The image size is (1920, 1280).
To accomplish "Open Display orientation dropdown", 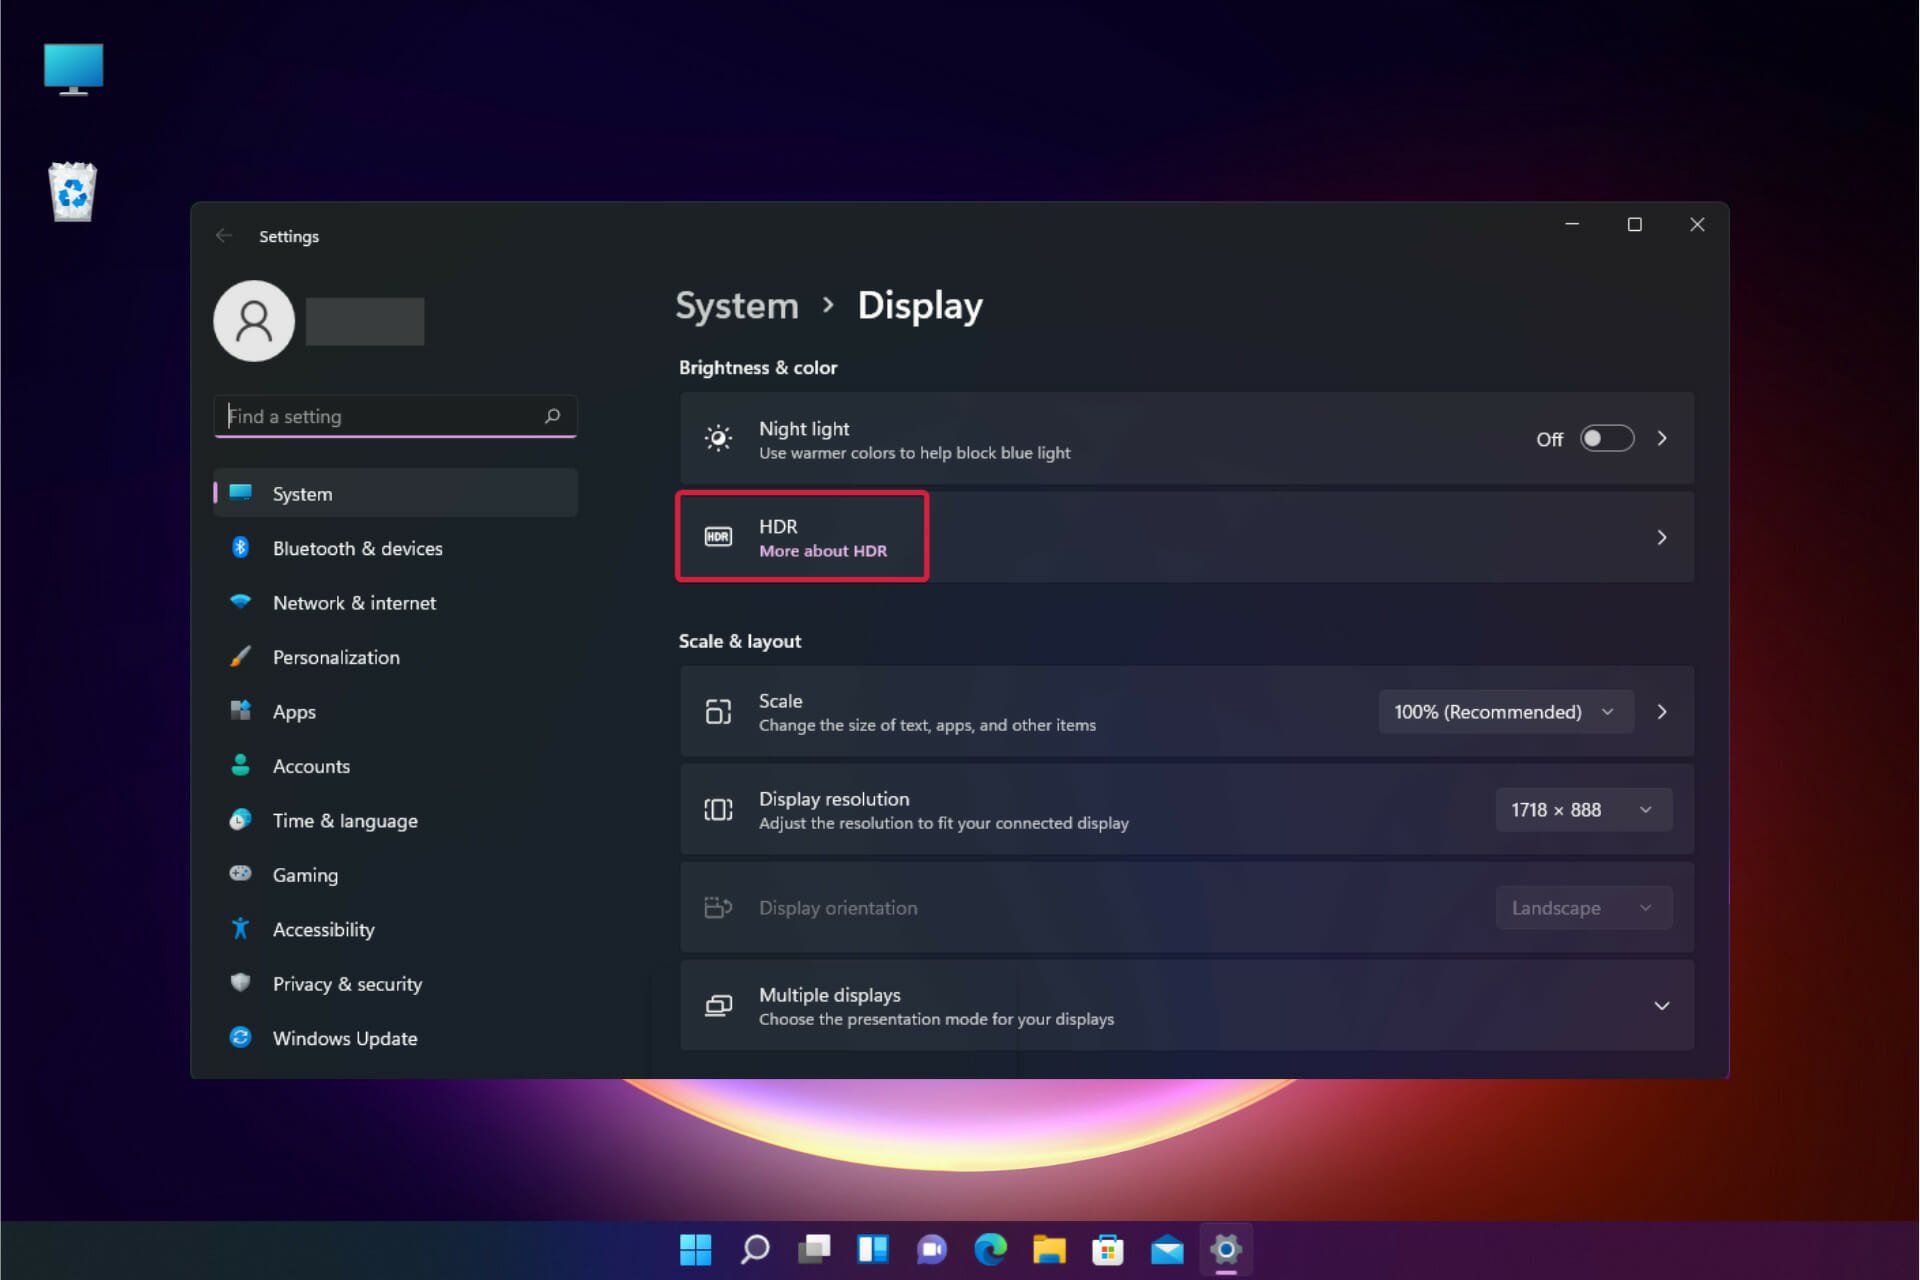I will click(x=1576, y=907).
